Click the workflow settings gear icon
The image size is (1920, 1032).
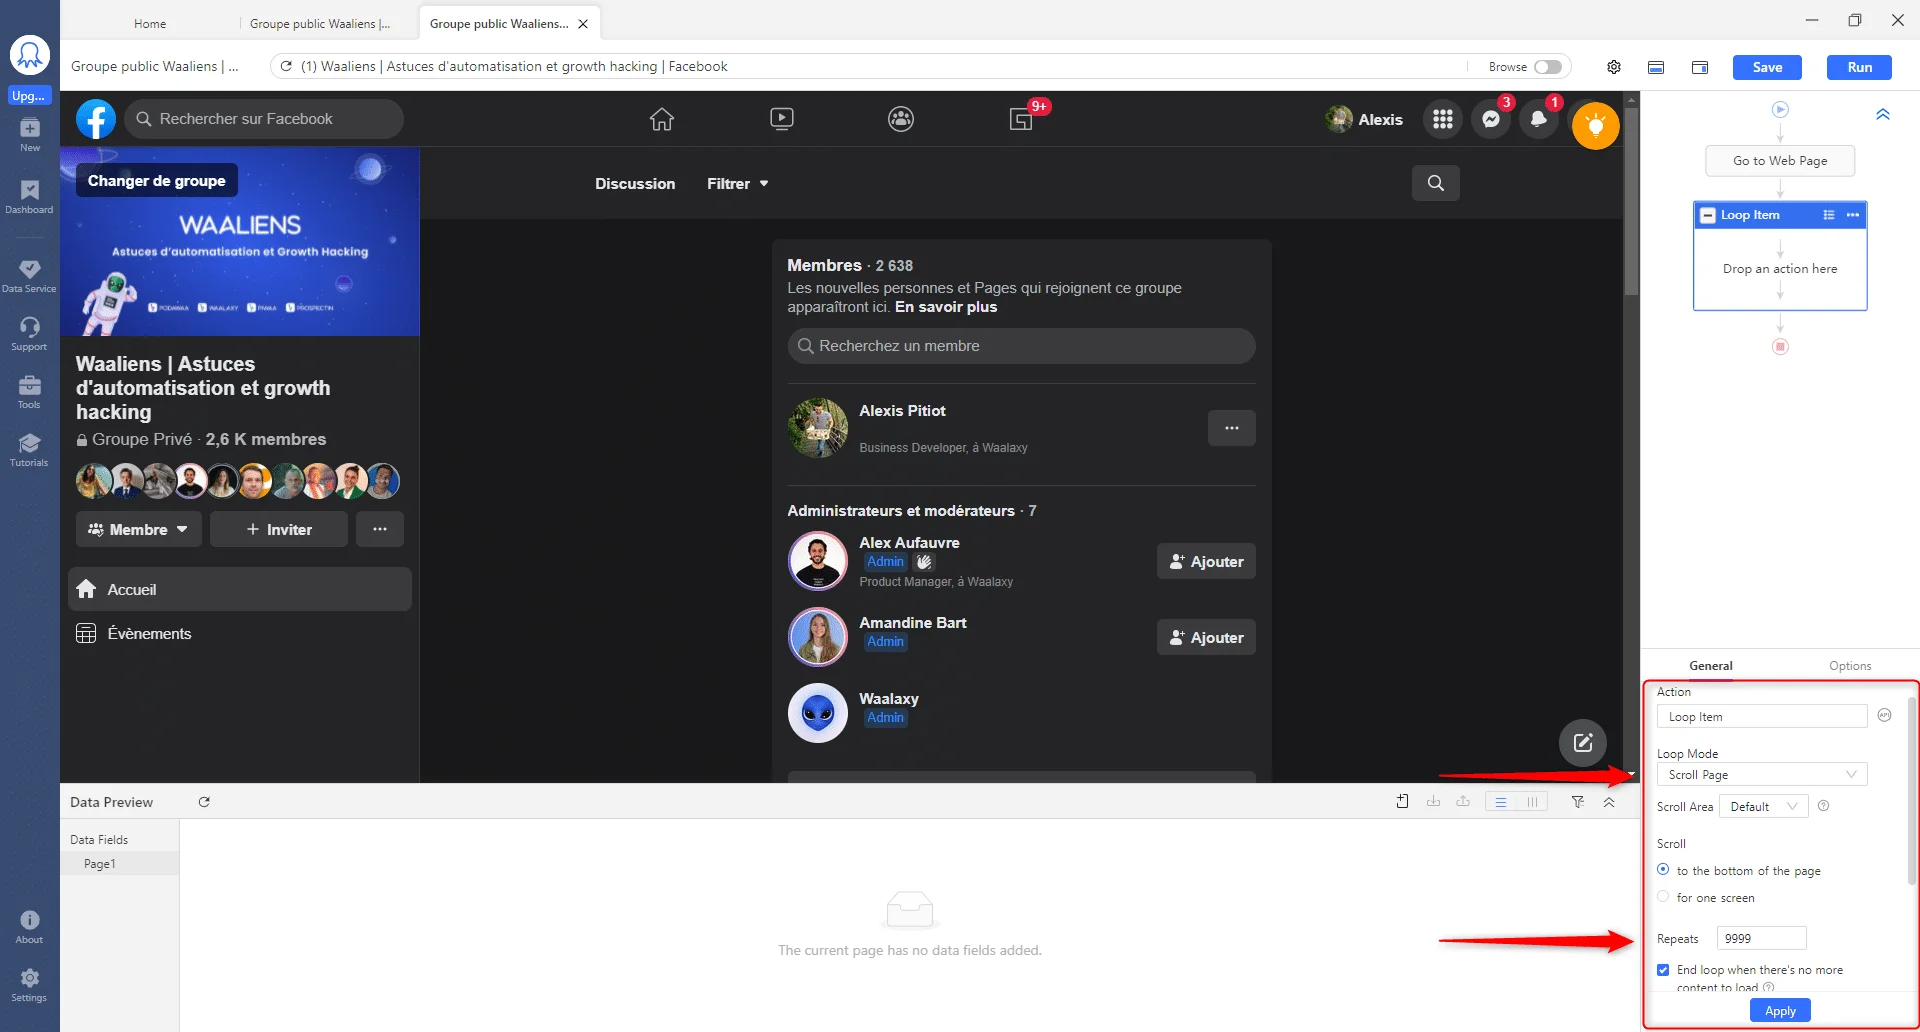[1614, 67]
